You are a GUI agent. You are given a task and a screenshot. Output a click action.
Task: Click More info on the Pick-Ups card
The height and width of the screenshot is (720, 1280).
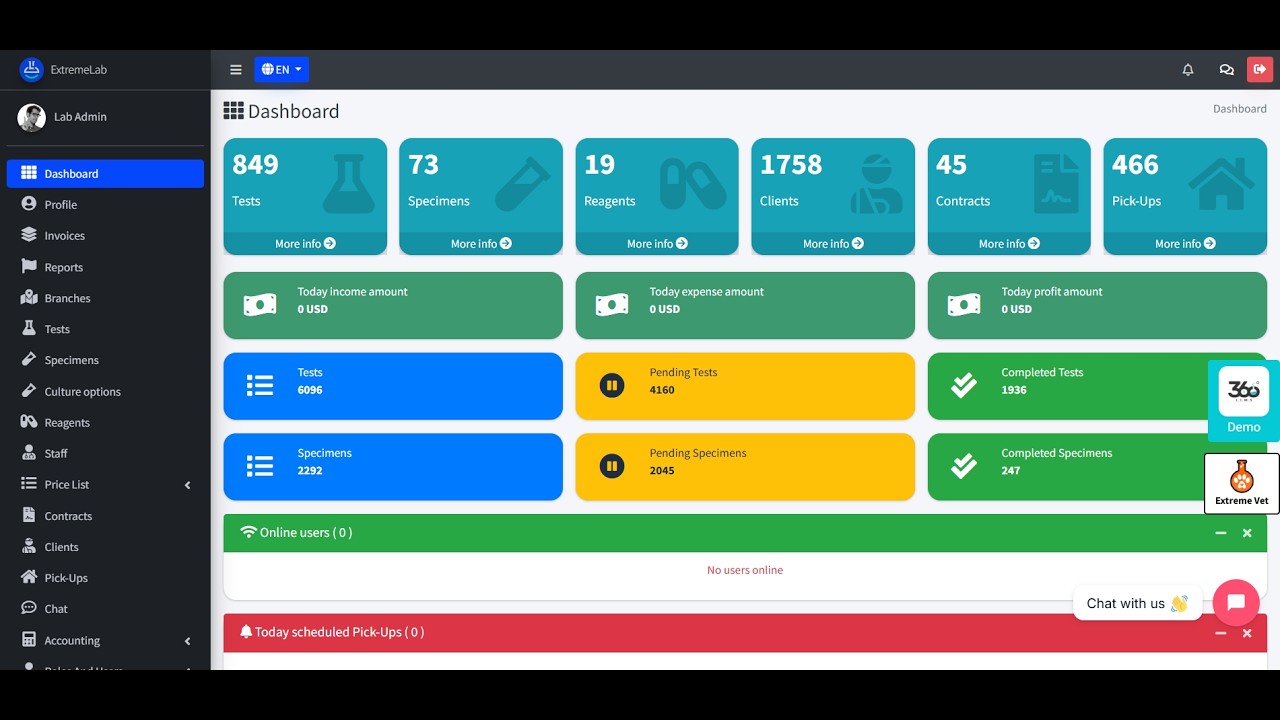(x=1185, y=243)
